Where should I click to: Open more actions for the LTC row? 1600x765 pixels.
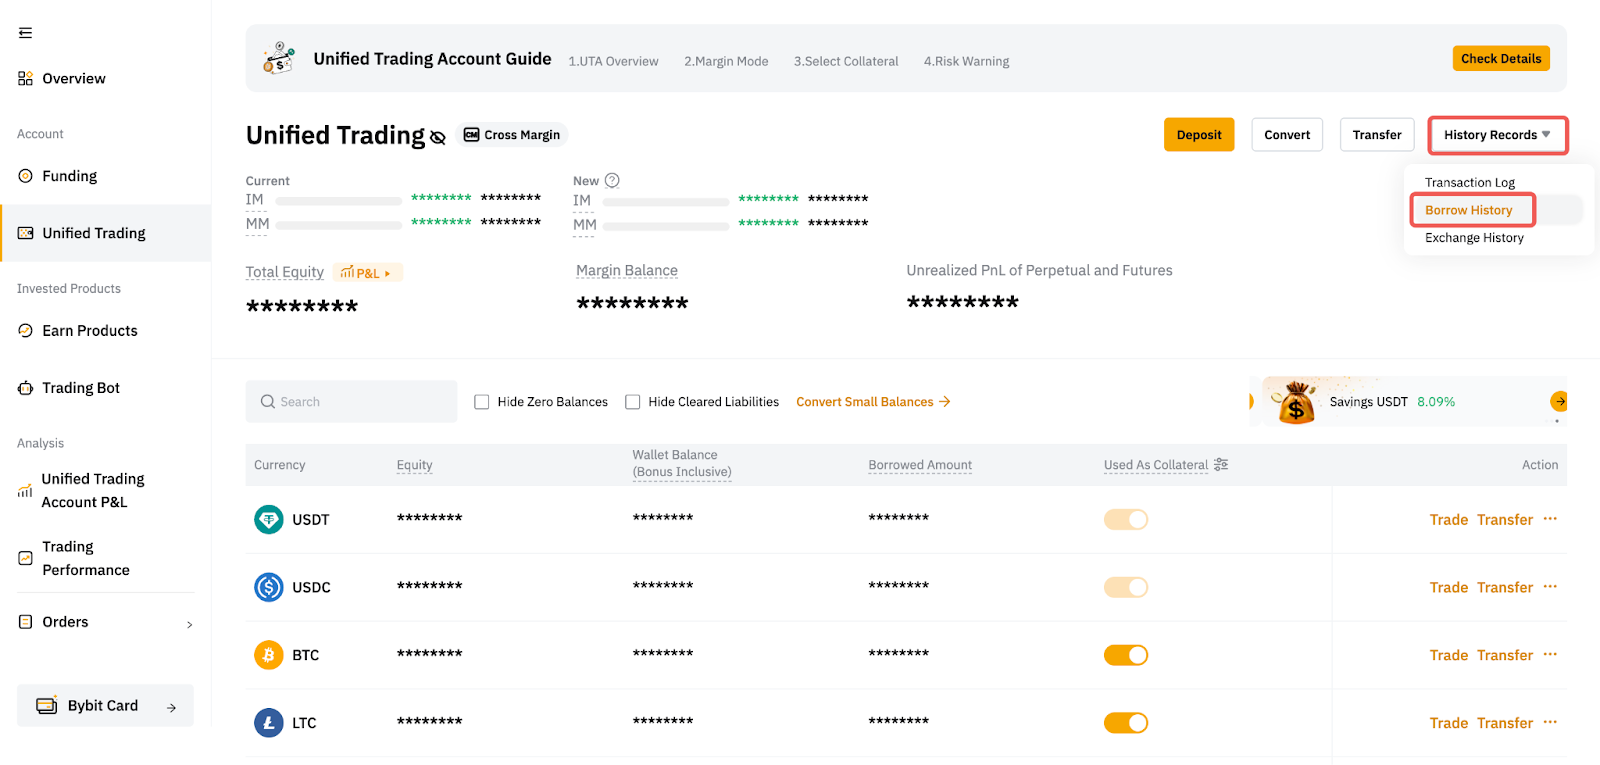tap(1550, 722)
